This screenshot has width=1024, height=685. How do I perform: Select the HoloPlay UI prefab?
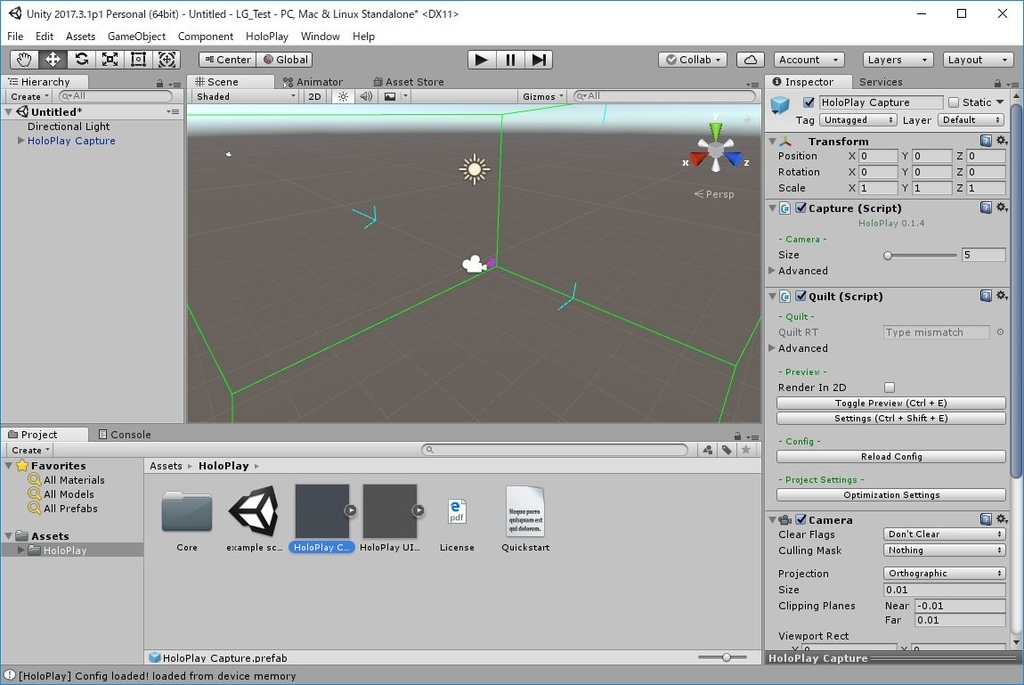point(390,520)
